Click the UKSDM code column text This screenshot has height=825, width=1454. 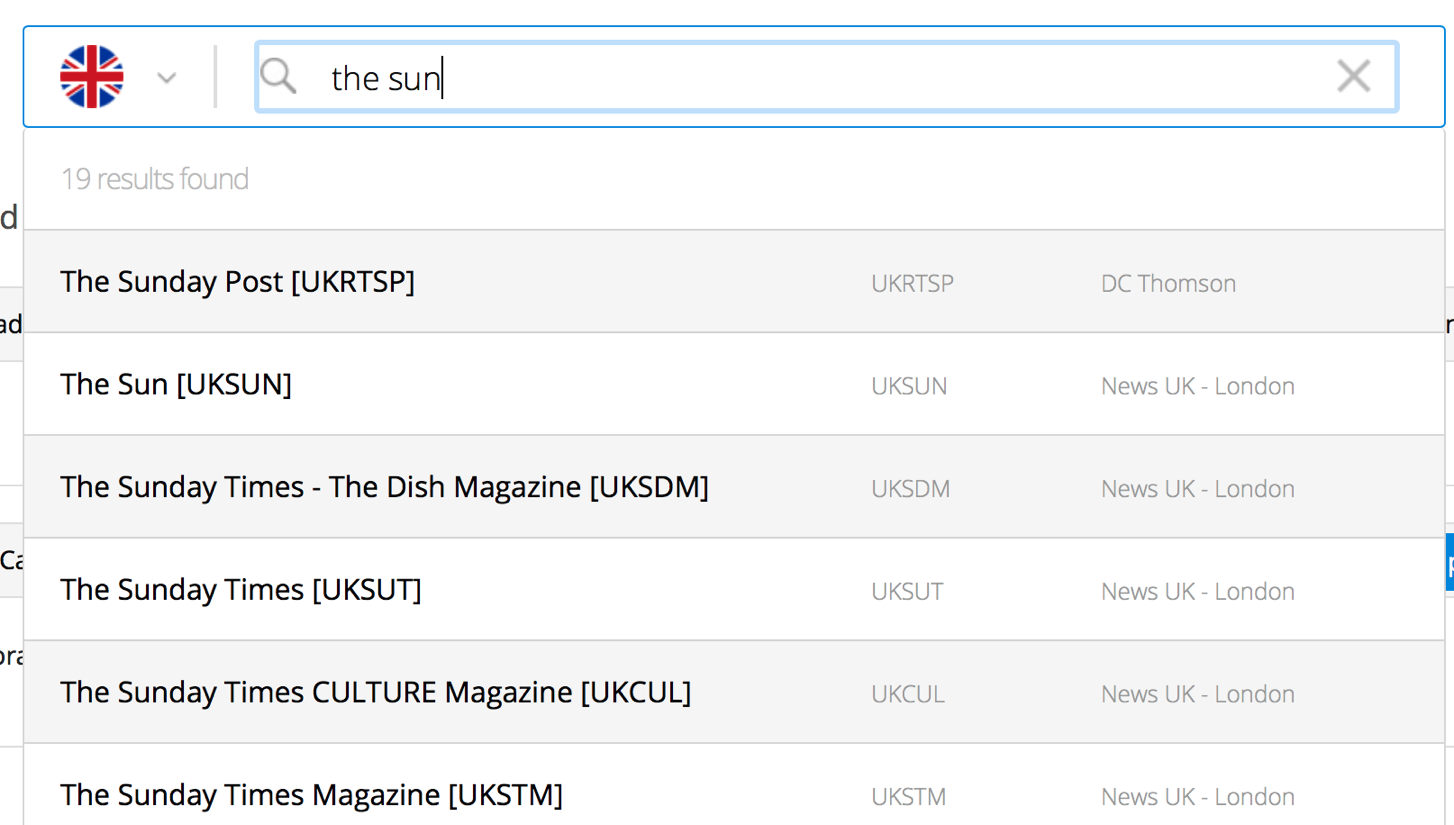pos(910,489)
